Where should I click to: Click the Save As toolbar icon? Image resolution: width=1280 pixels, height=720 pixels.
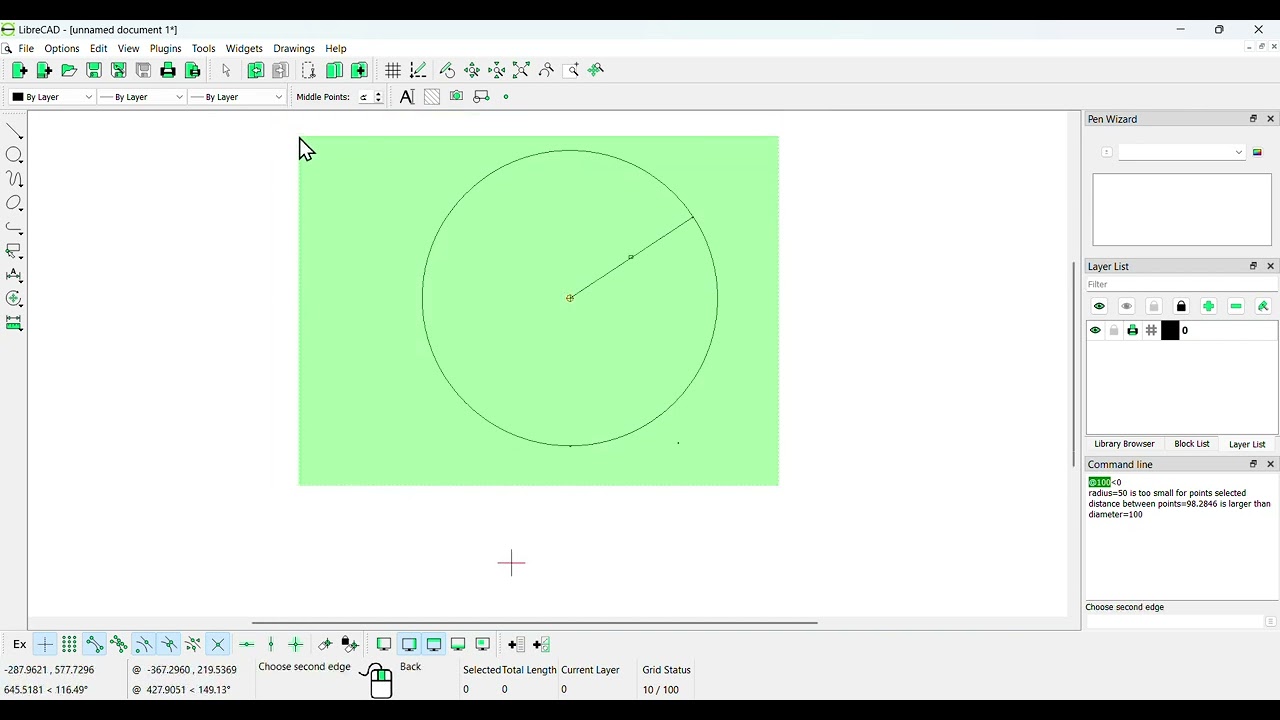pos(119,70)
